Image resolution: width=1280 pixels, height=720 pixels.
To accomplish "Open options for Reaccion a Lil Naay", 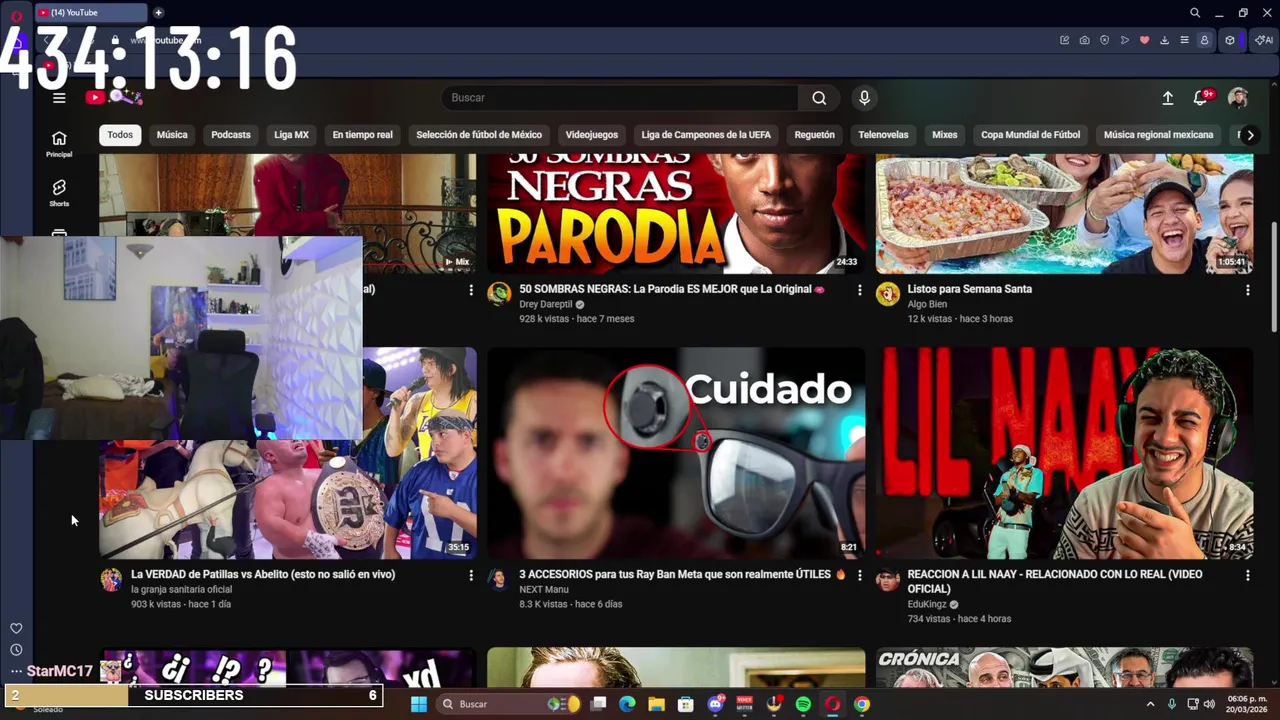I will [1247, 576].
